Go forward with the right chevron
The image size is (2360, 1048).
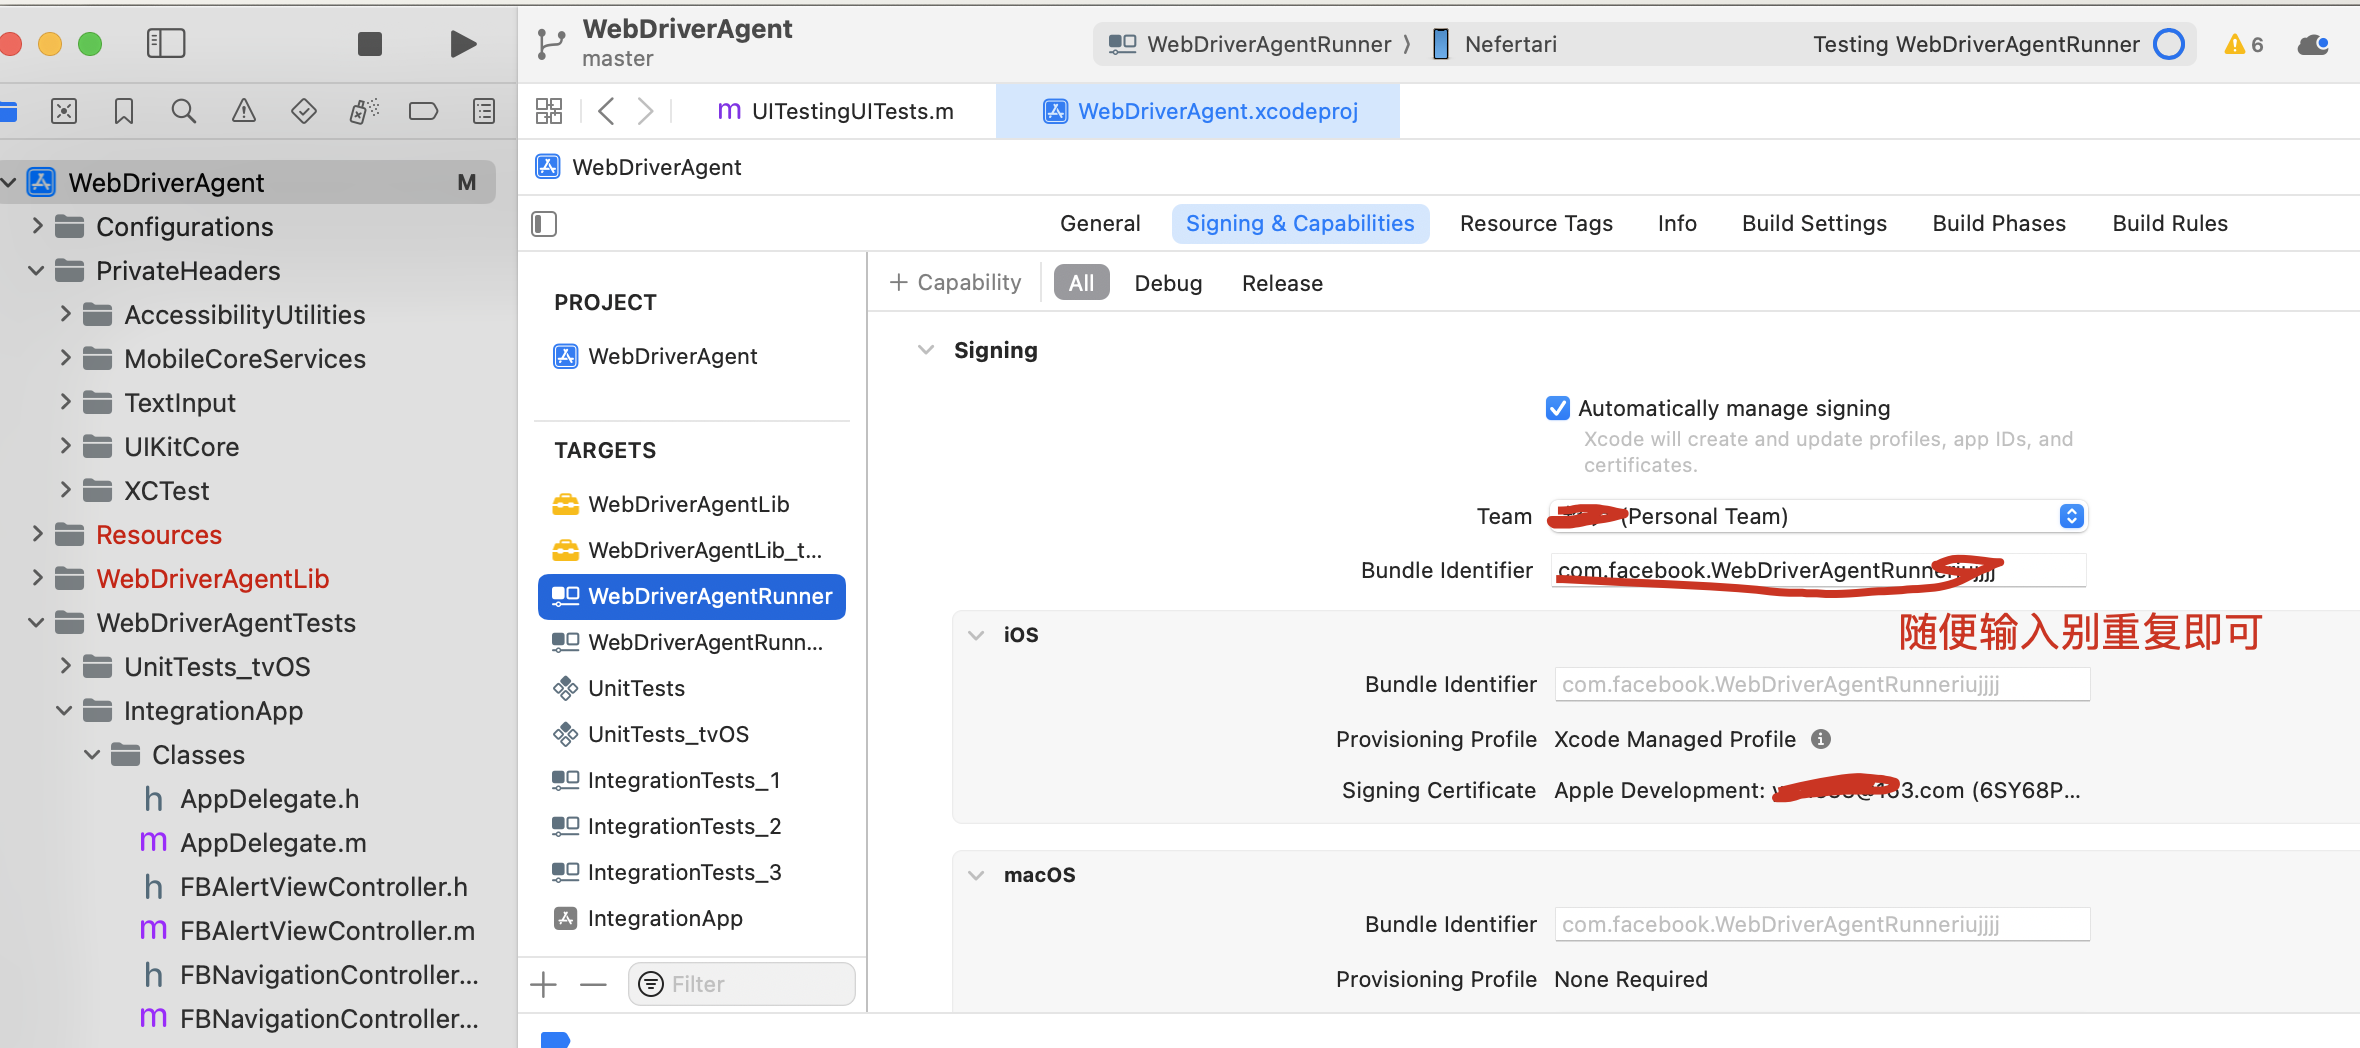click(646, 111)
